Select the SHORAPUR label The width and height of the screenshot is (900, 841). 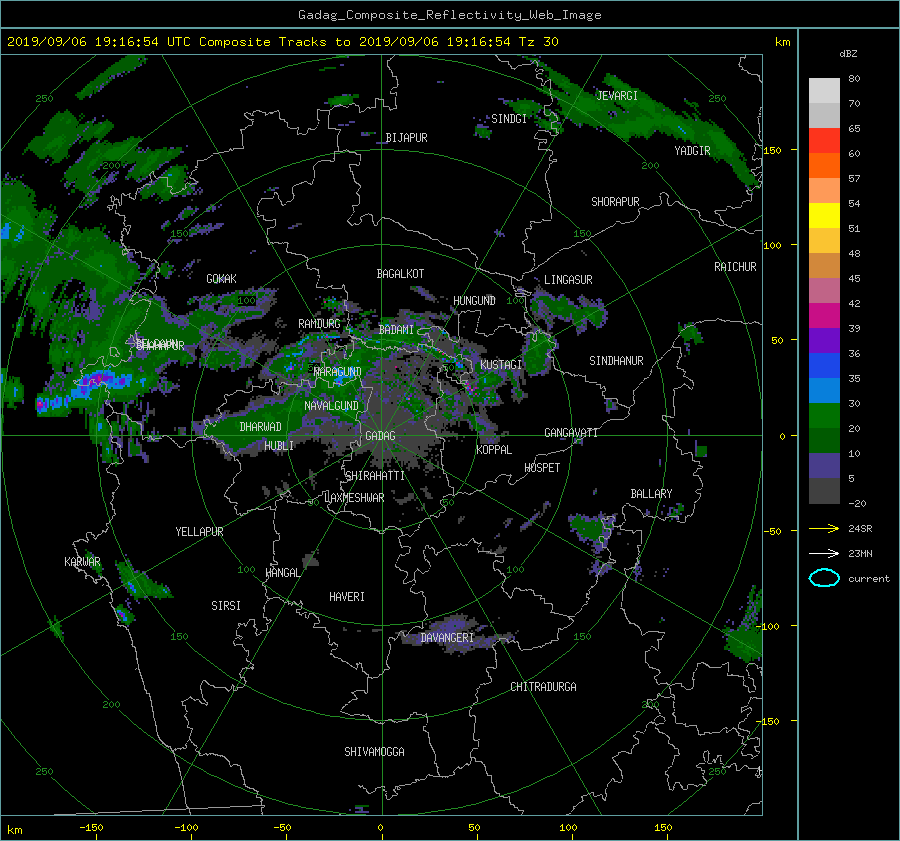tap(615, 202)
